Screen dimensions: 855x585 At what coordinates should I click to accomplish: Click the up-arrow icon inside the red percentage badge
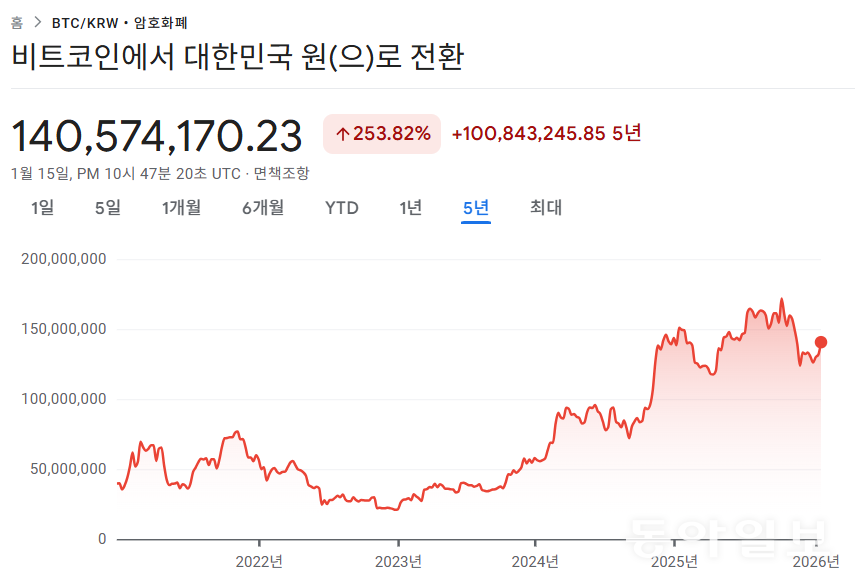pyautogui.click(x=343, y=133)
